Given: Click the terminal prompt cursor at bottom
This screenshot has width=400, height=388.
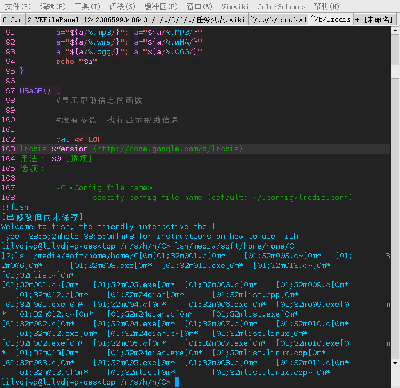Looking at the screenshot, I should coord(177,382).
